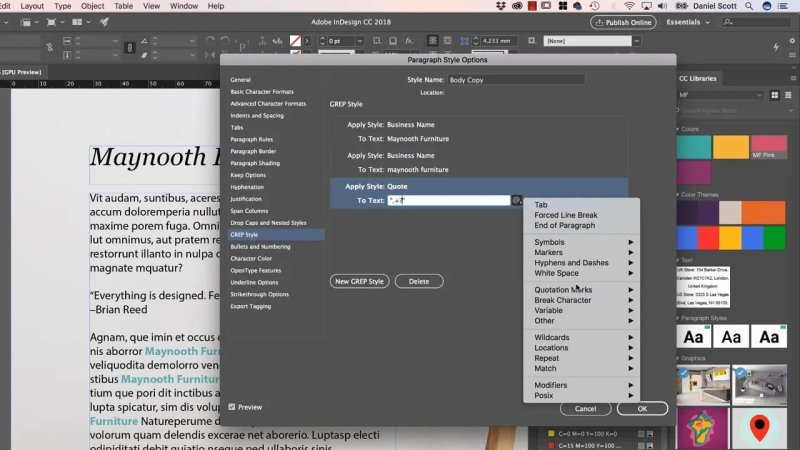
Task: Expand the Posix submenu
Action: coord(582,395)
